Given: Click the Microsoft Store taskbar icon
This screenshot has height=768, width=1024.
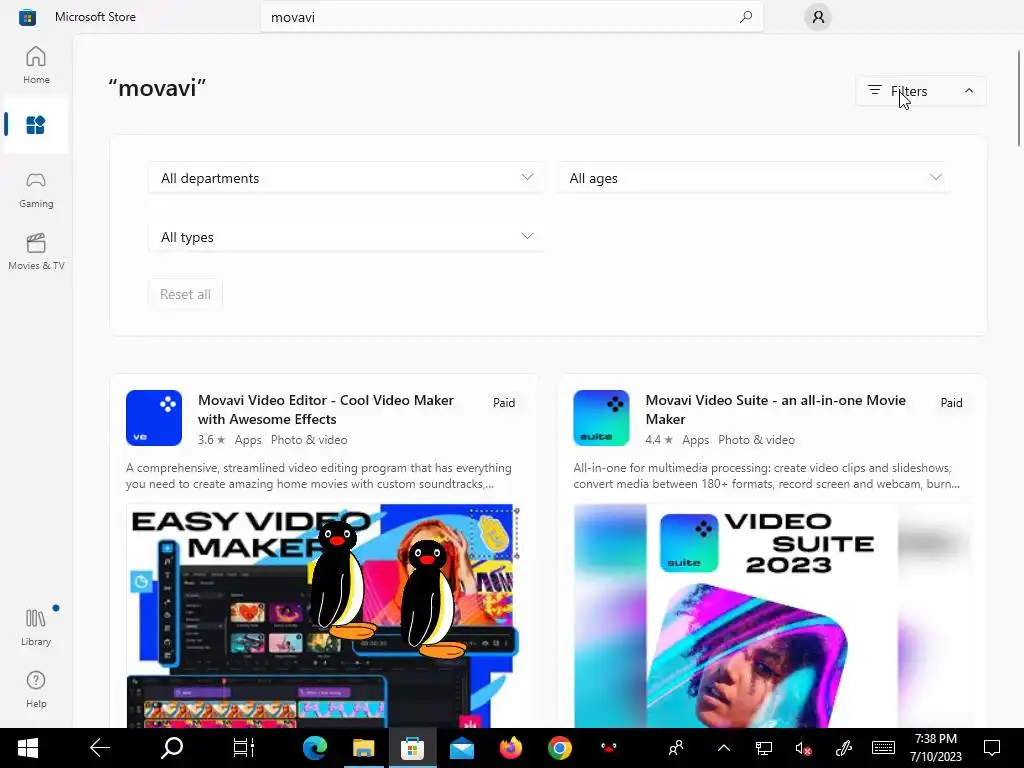Looking at the screenshot, I should click(x=413, y=748).
